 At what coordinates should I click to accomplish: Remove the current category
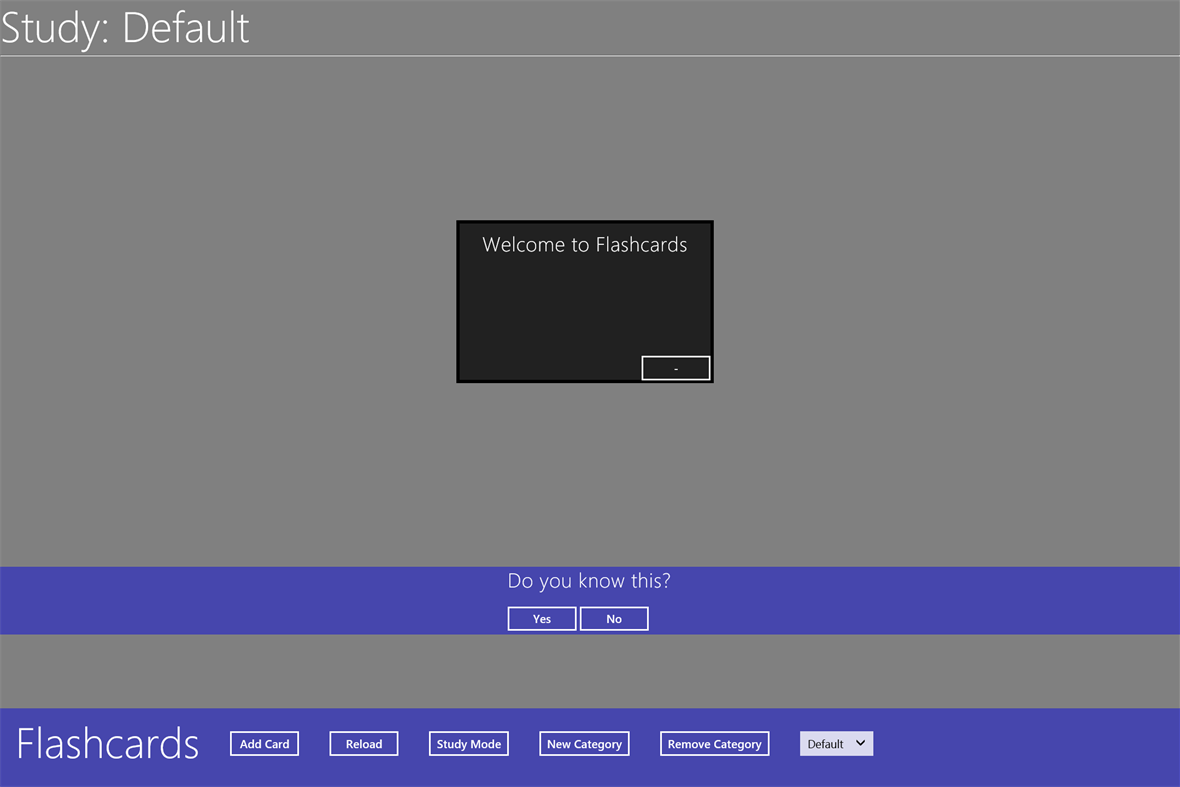(x=714, y=743)
